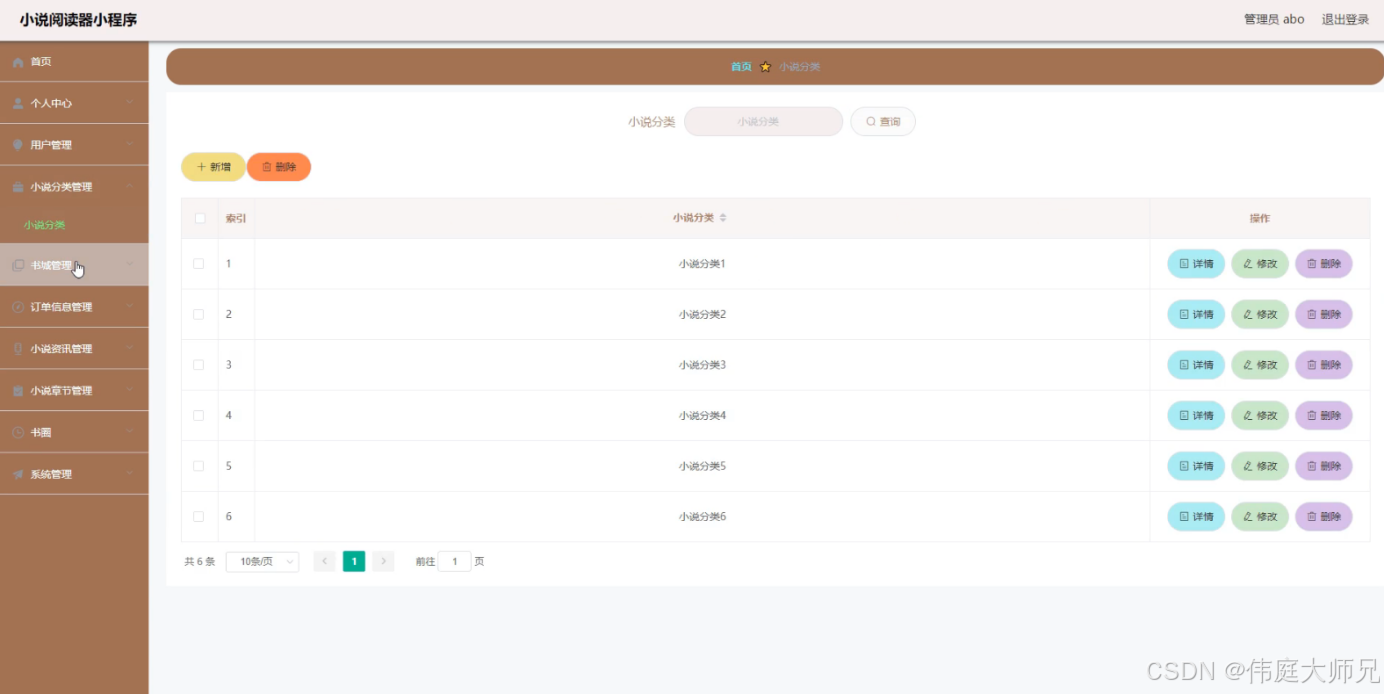Screen dimensions: 1384x694
Task: Click the 小说分类 search input field
Action: click(763, 122)
